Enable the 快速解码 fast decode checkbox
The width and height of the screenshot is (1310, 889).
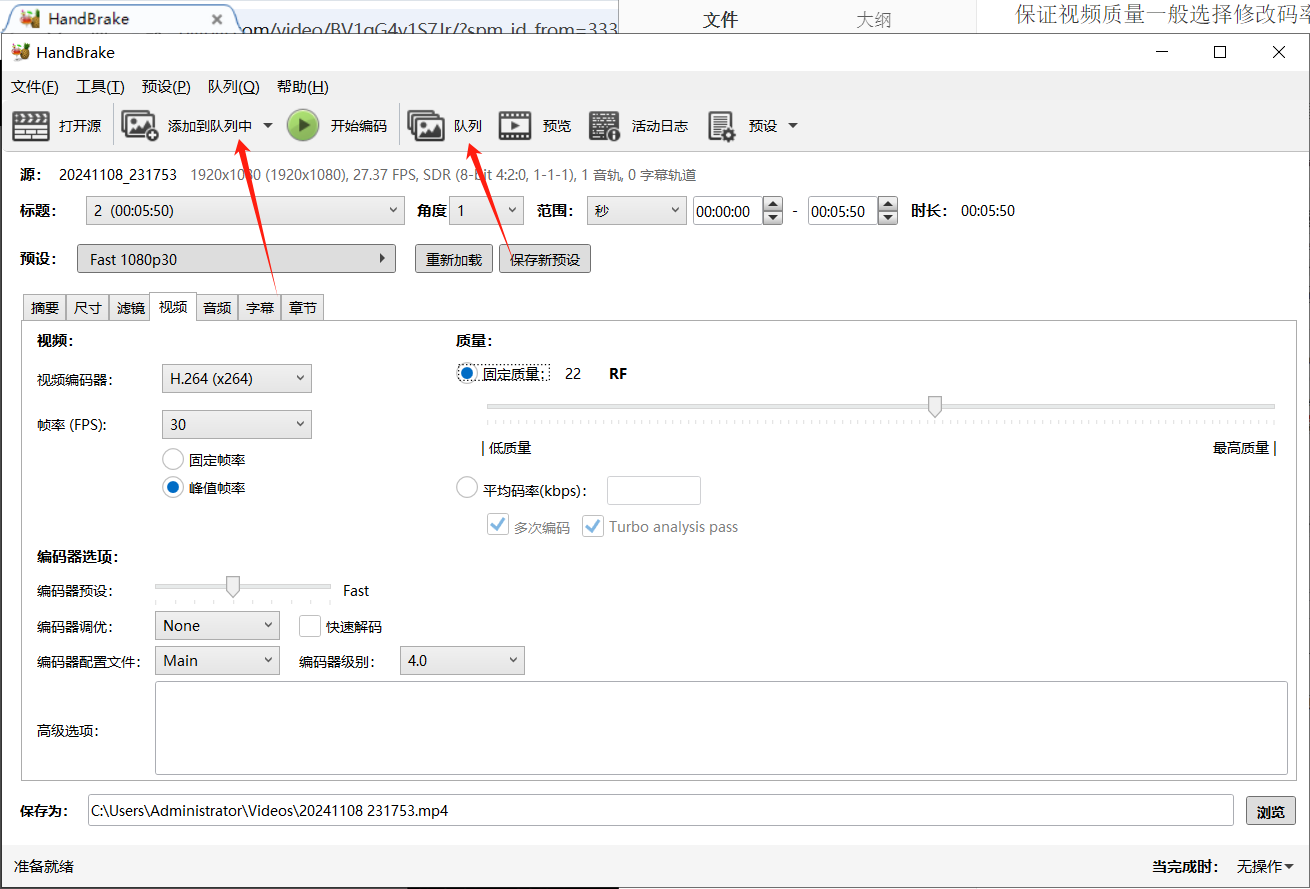[310, 626]
